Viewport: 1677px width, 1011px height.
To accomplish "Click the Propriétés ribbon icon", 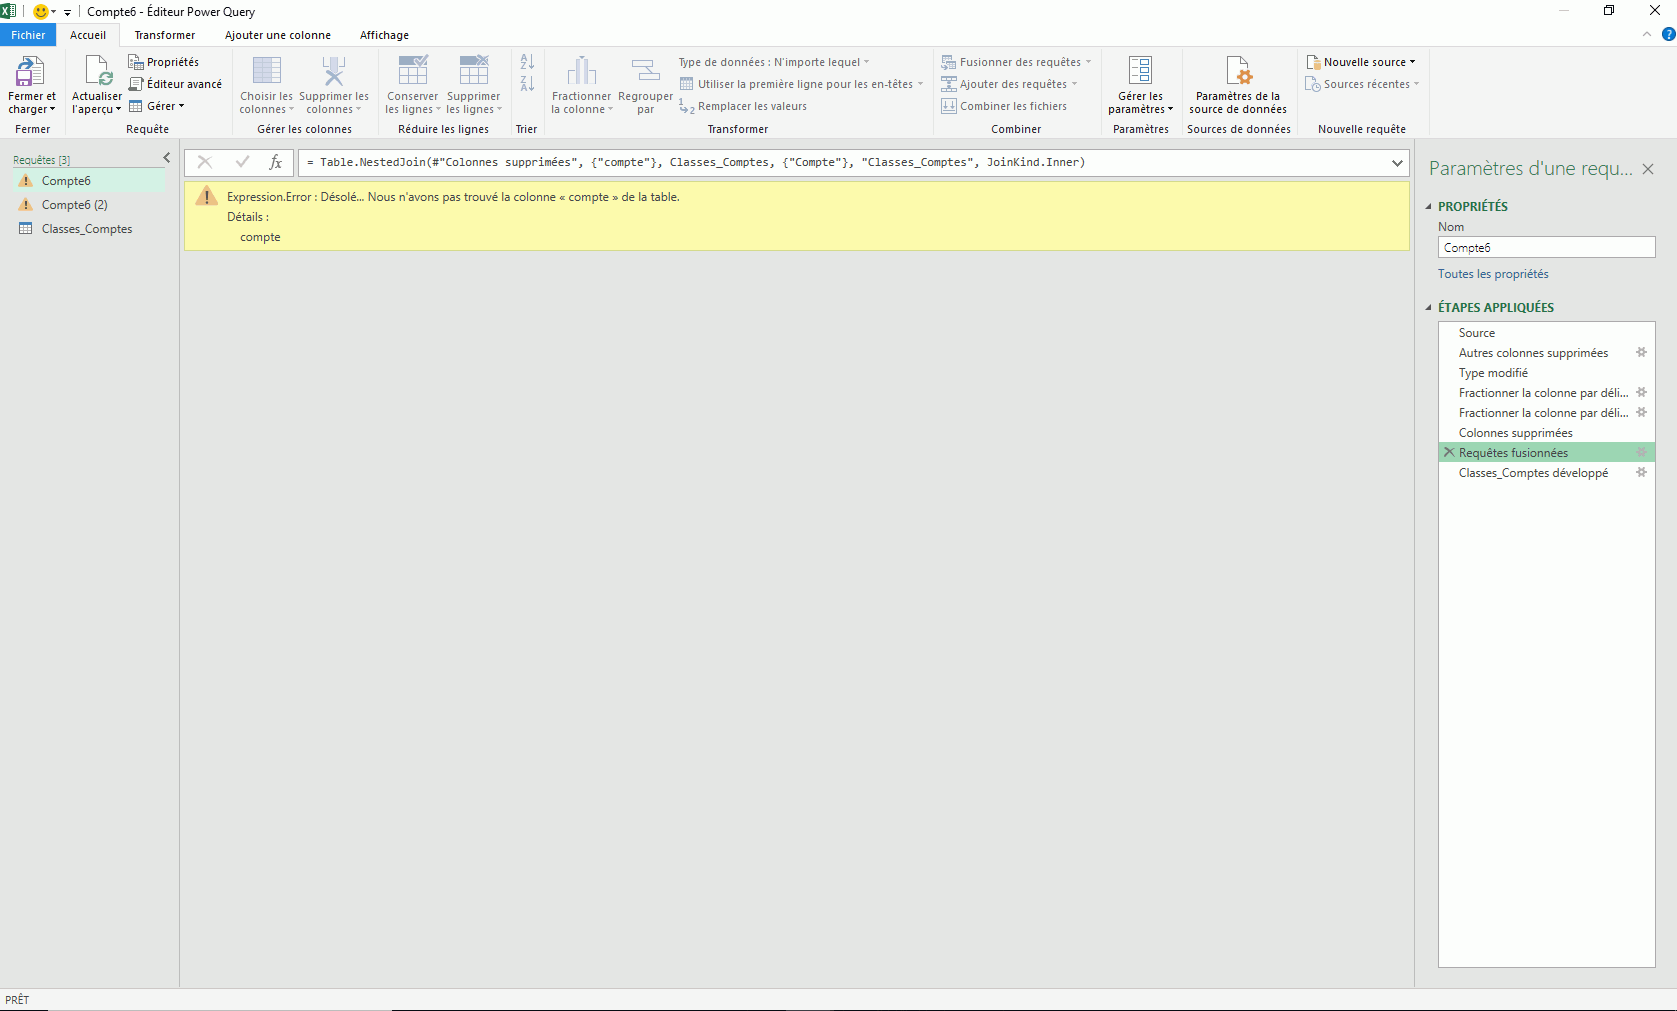I will point(164,62).
